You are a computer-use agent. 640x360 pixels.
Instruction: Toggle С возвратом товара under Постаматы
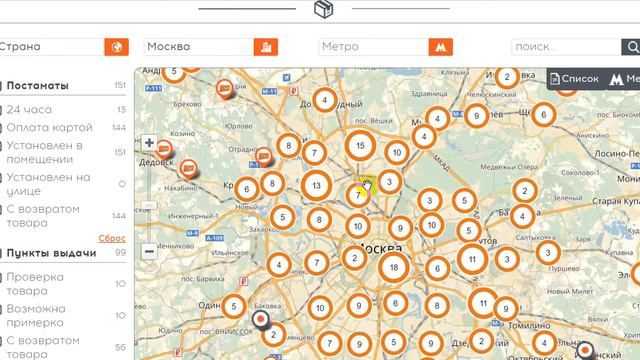pyautogui.click(x=43, y=216)
